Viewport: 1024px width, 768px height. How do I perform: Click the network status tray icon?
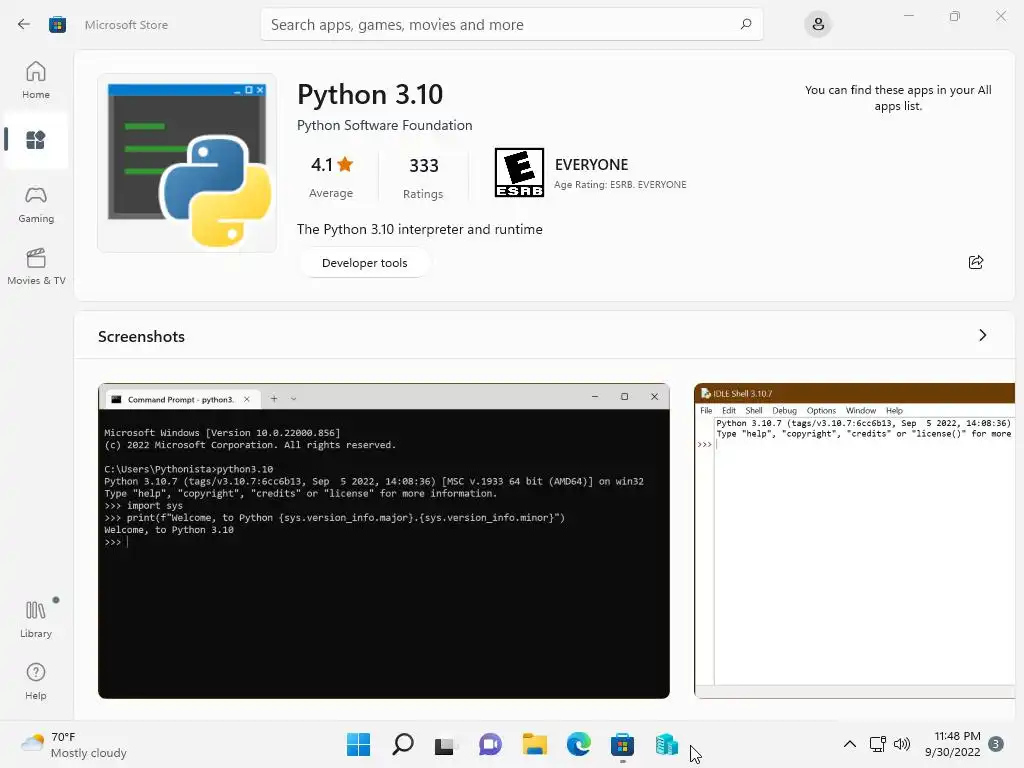(878, 744)
